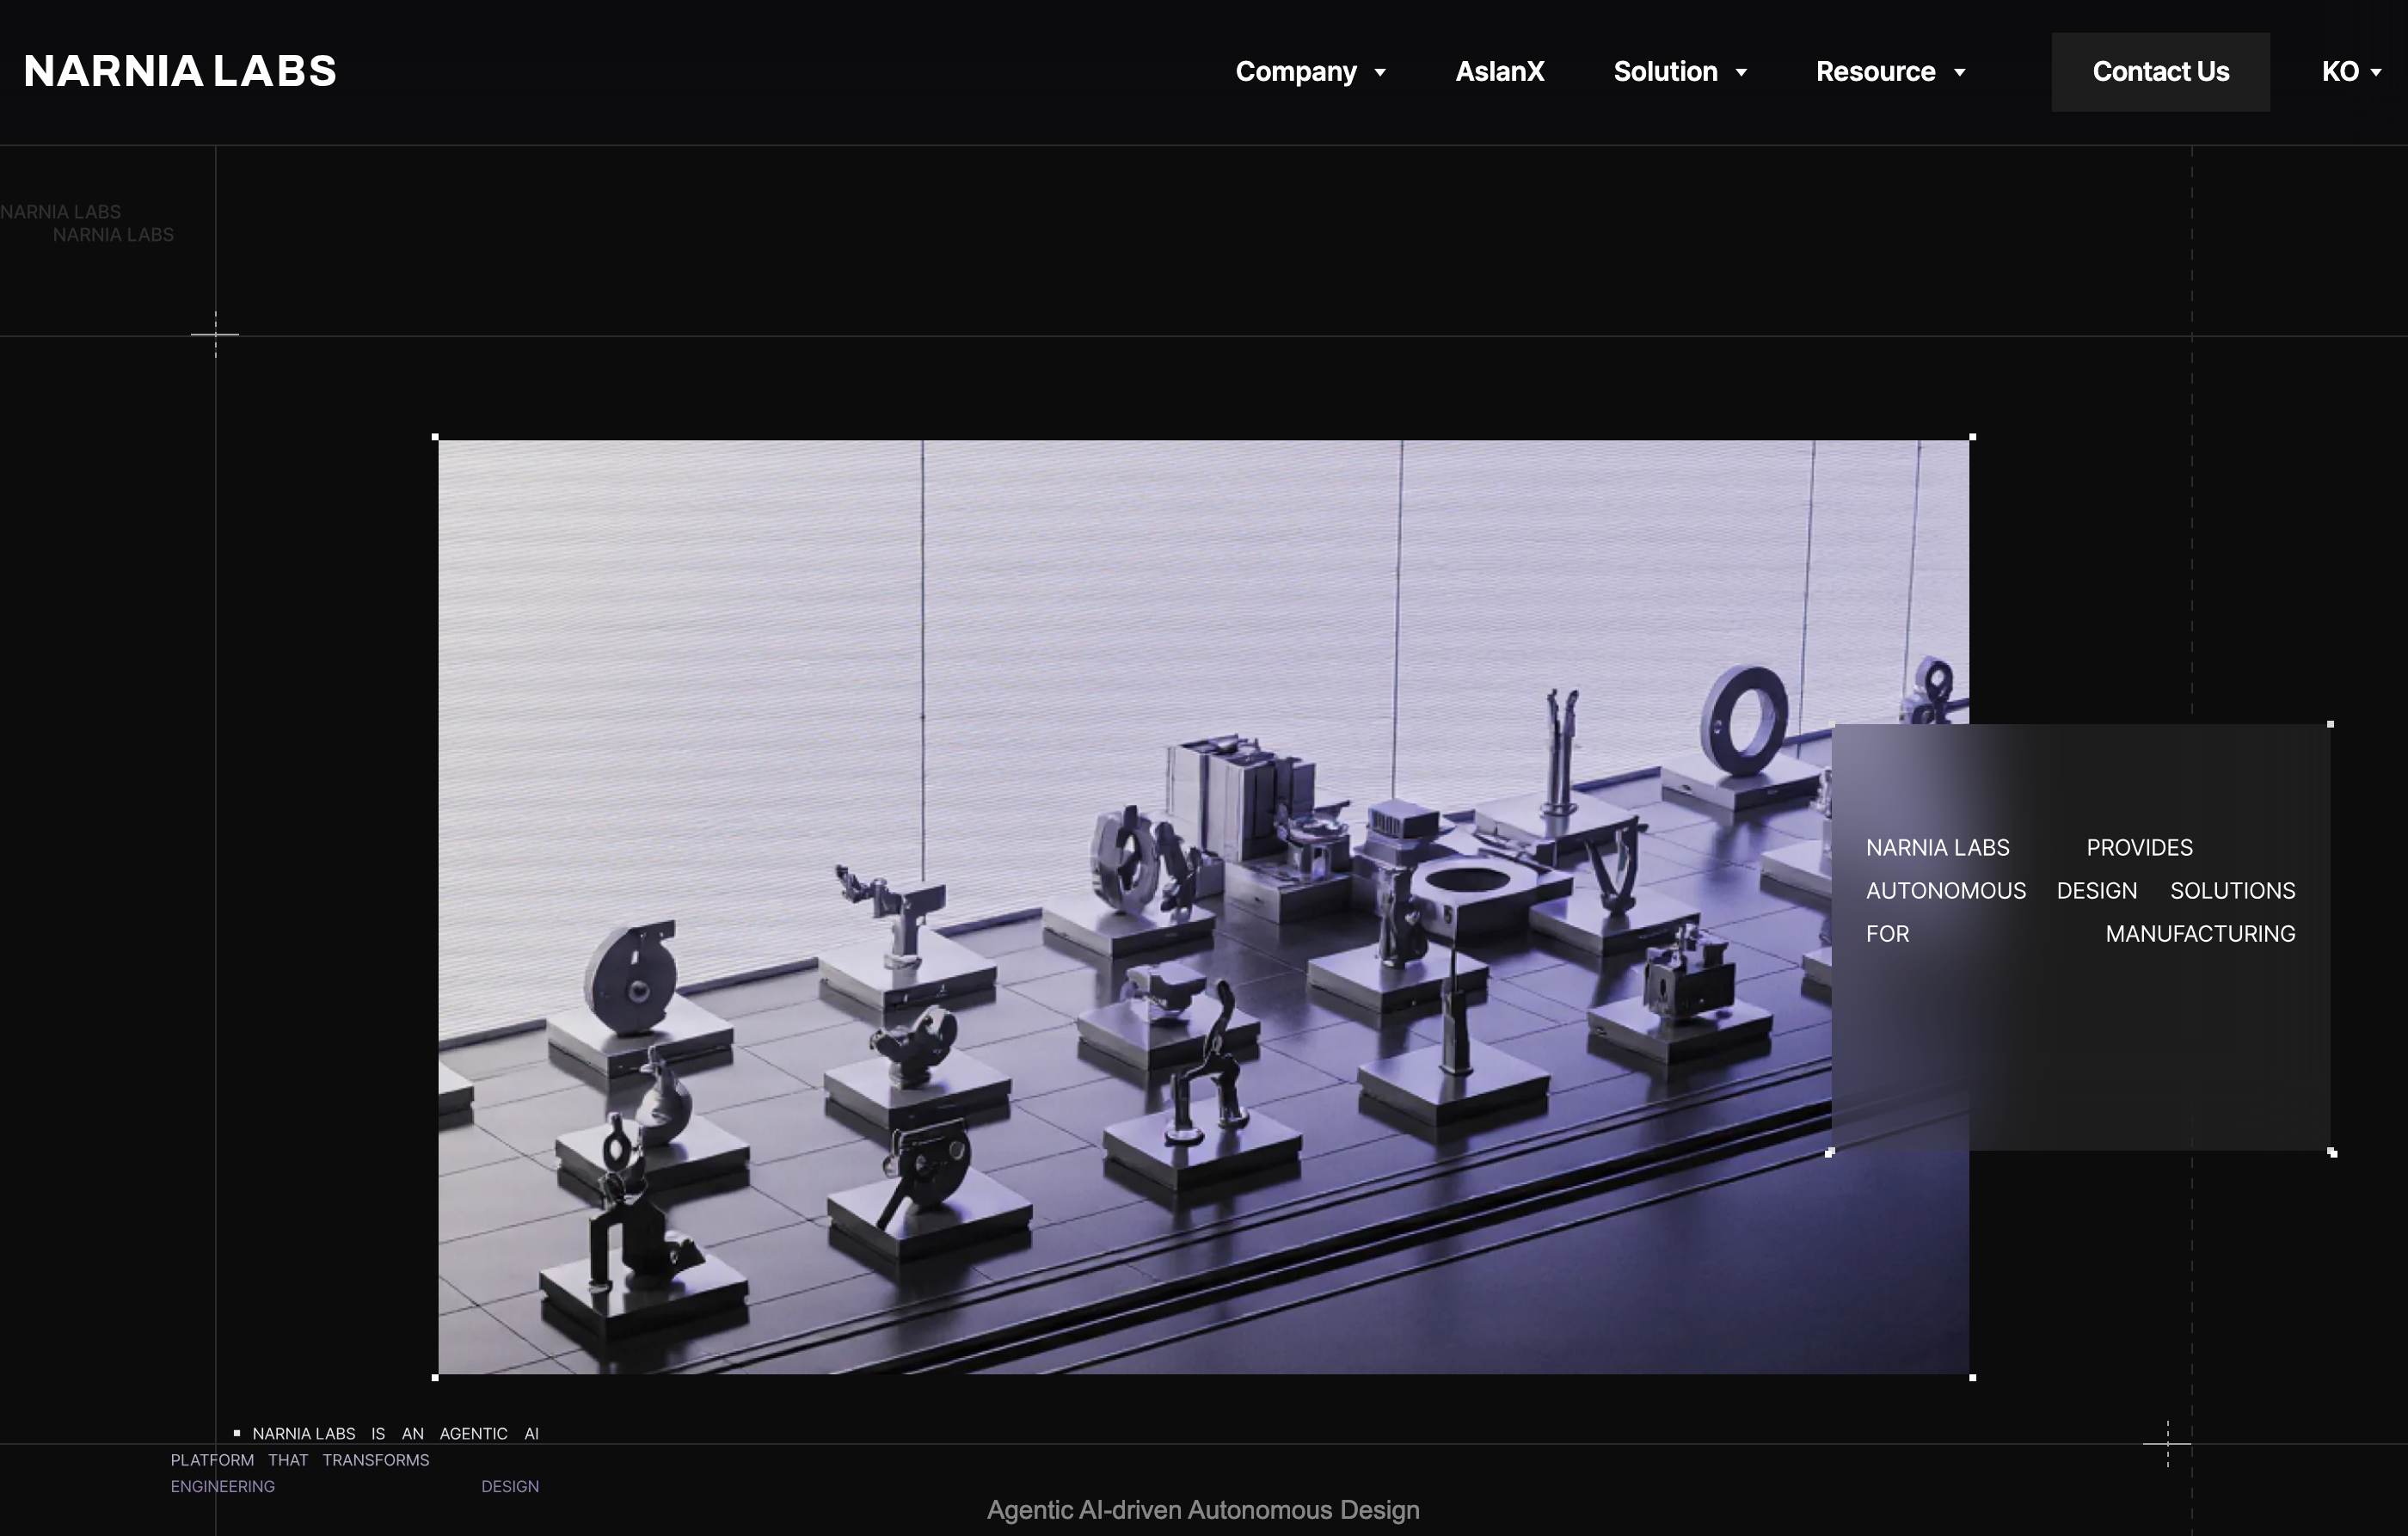Click the top-left crosshair marker
The height and width of the screenshot is (1536, 2408).
tap(215, 334)
